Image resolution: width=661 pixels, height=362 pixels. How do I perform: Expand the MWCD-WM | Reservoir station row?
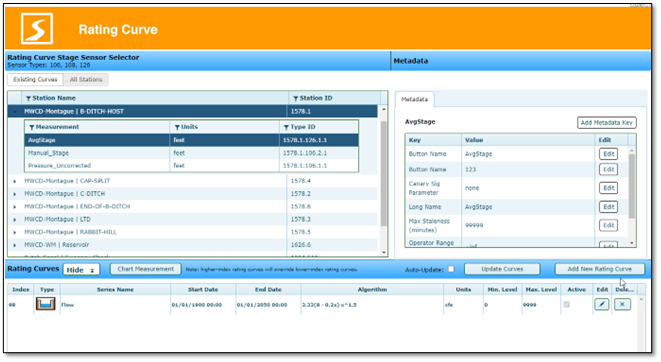click(15, 245)
